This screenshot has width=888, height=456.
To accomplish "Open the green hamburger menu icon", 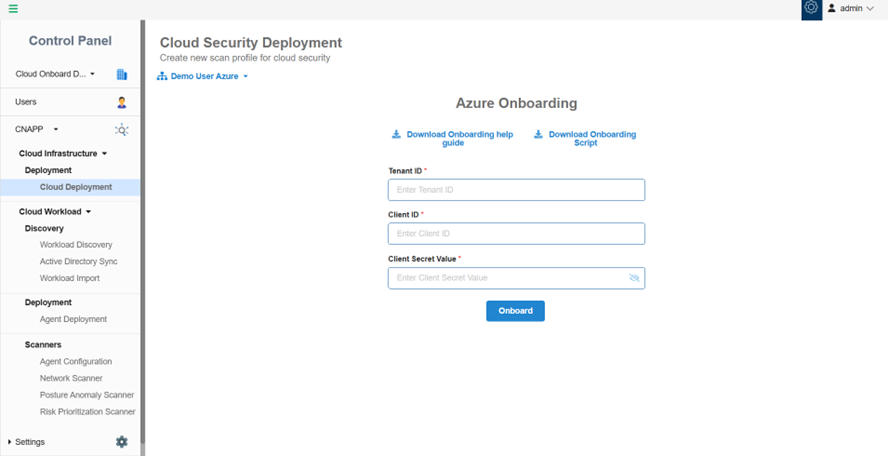I will [13, 8].
